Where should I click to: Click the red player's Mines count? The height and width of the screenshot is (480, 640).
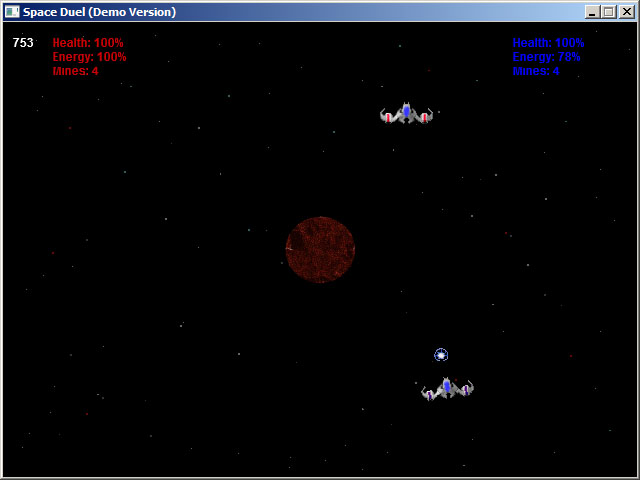(x=75, y=71)
